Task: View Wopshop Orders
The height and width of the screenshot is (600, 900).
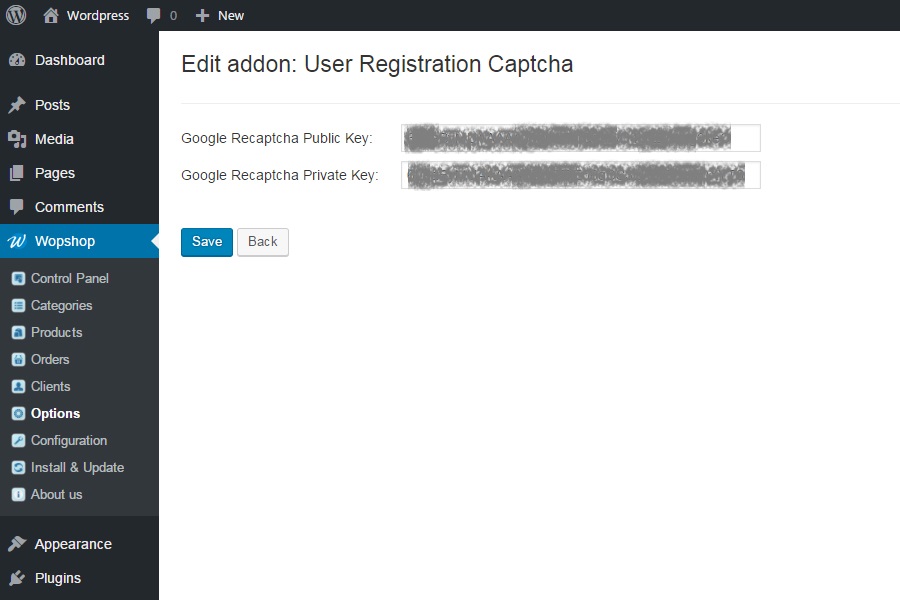Action: coord(50,359)
